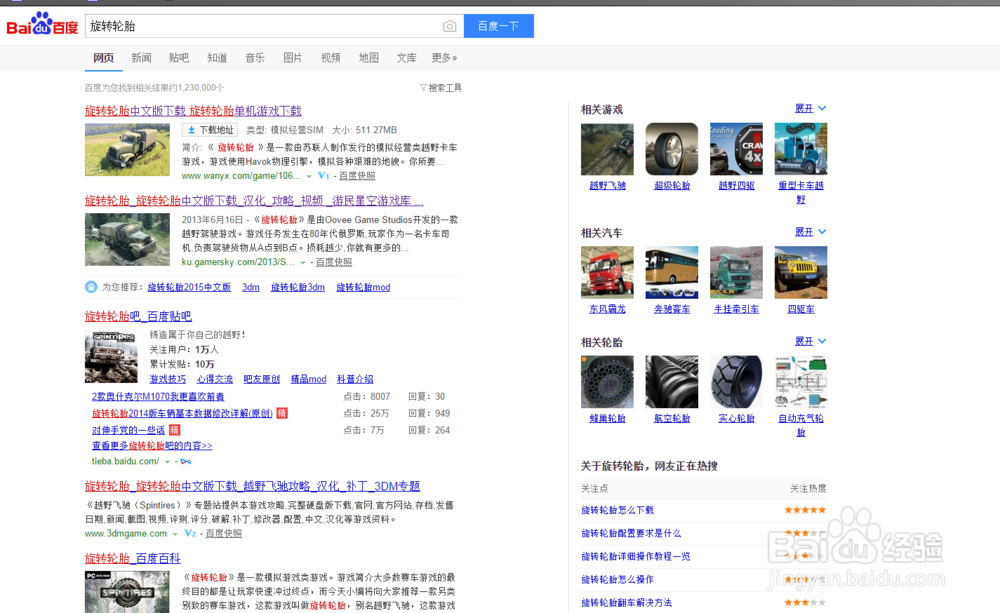Screen dimensions: 1000x613
Task: Open dropdown arrow after tieba.baidu.com URL
Action: coord(168,461)
